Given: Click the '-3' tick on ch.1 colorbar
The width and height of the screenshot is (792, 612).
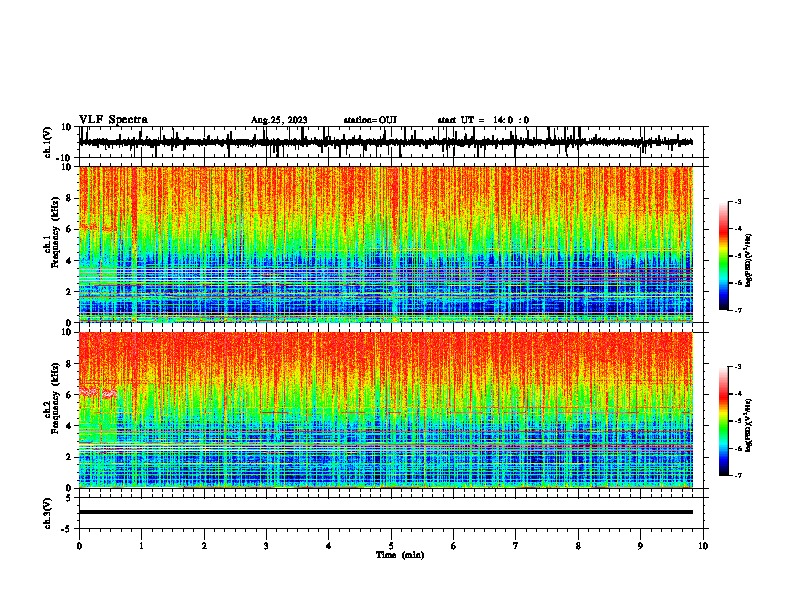Looking at the screenshot, I should (x=738, y=201).
